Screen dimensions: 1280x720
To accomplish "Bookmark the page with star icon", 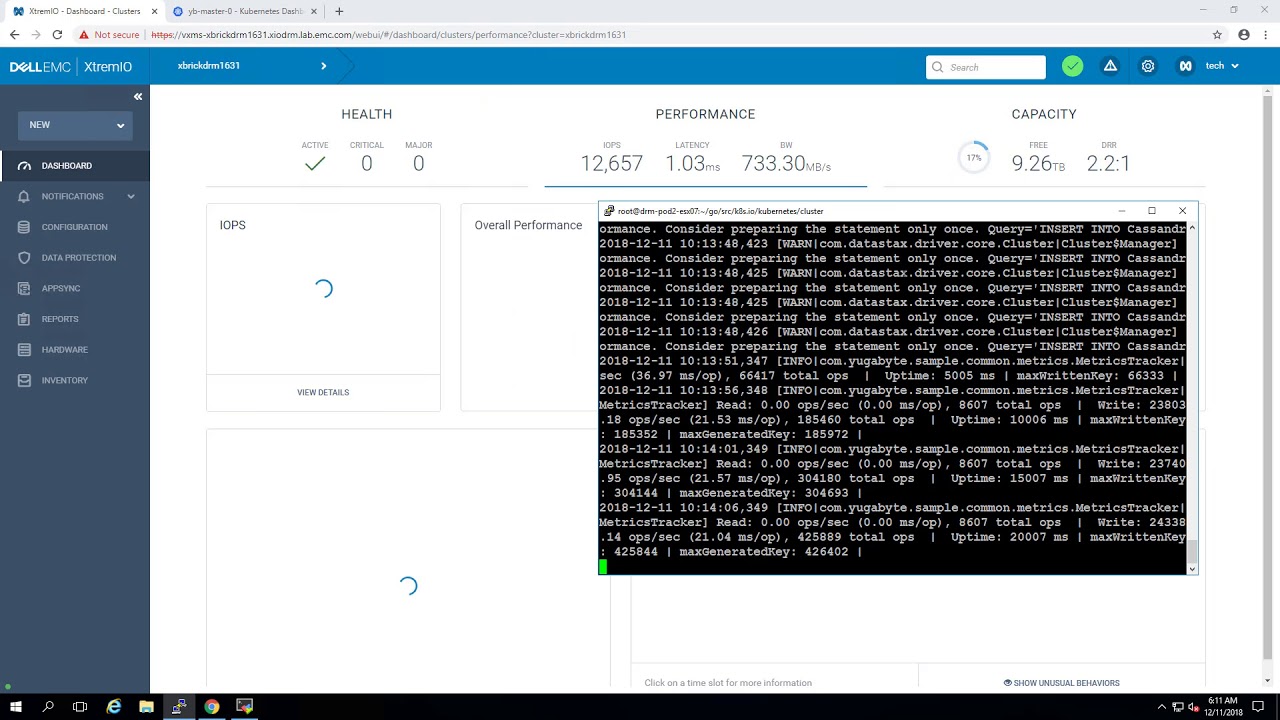I will tap(1217, 34).
